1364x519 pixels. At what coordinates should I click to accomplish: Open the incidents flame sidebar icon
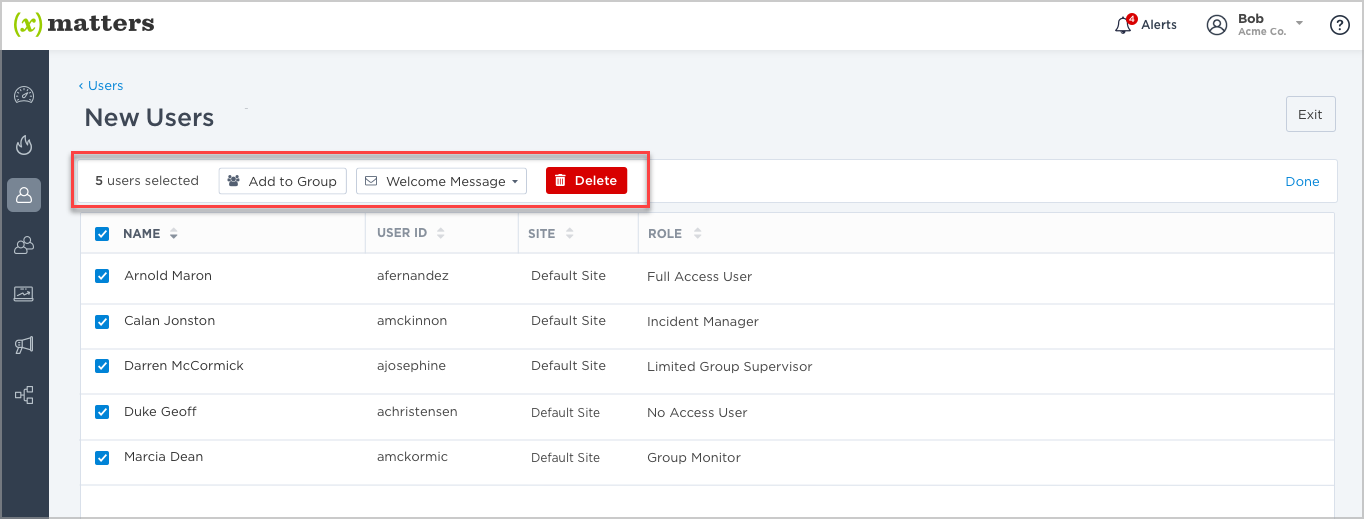pos(24,145)
